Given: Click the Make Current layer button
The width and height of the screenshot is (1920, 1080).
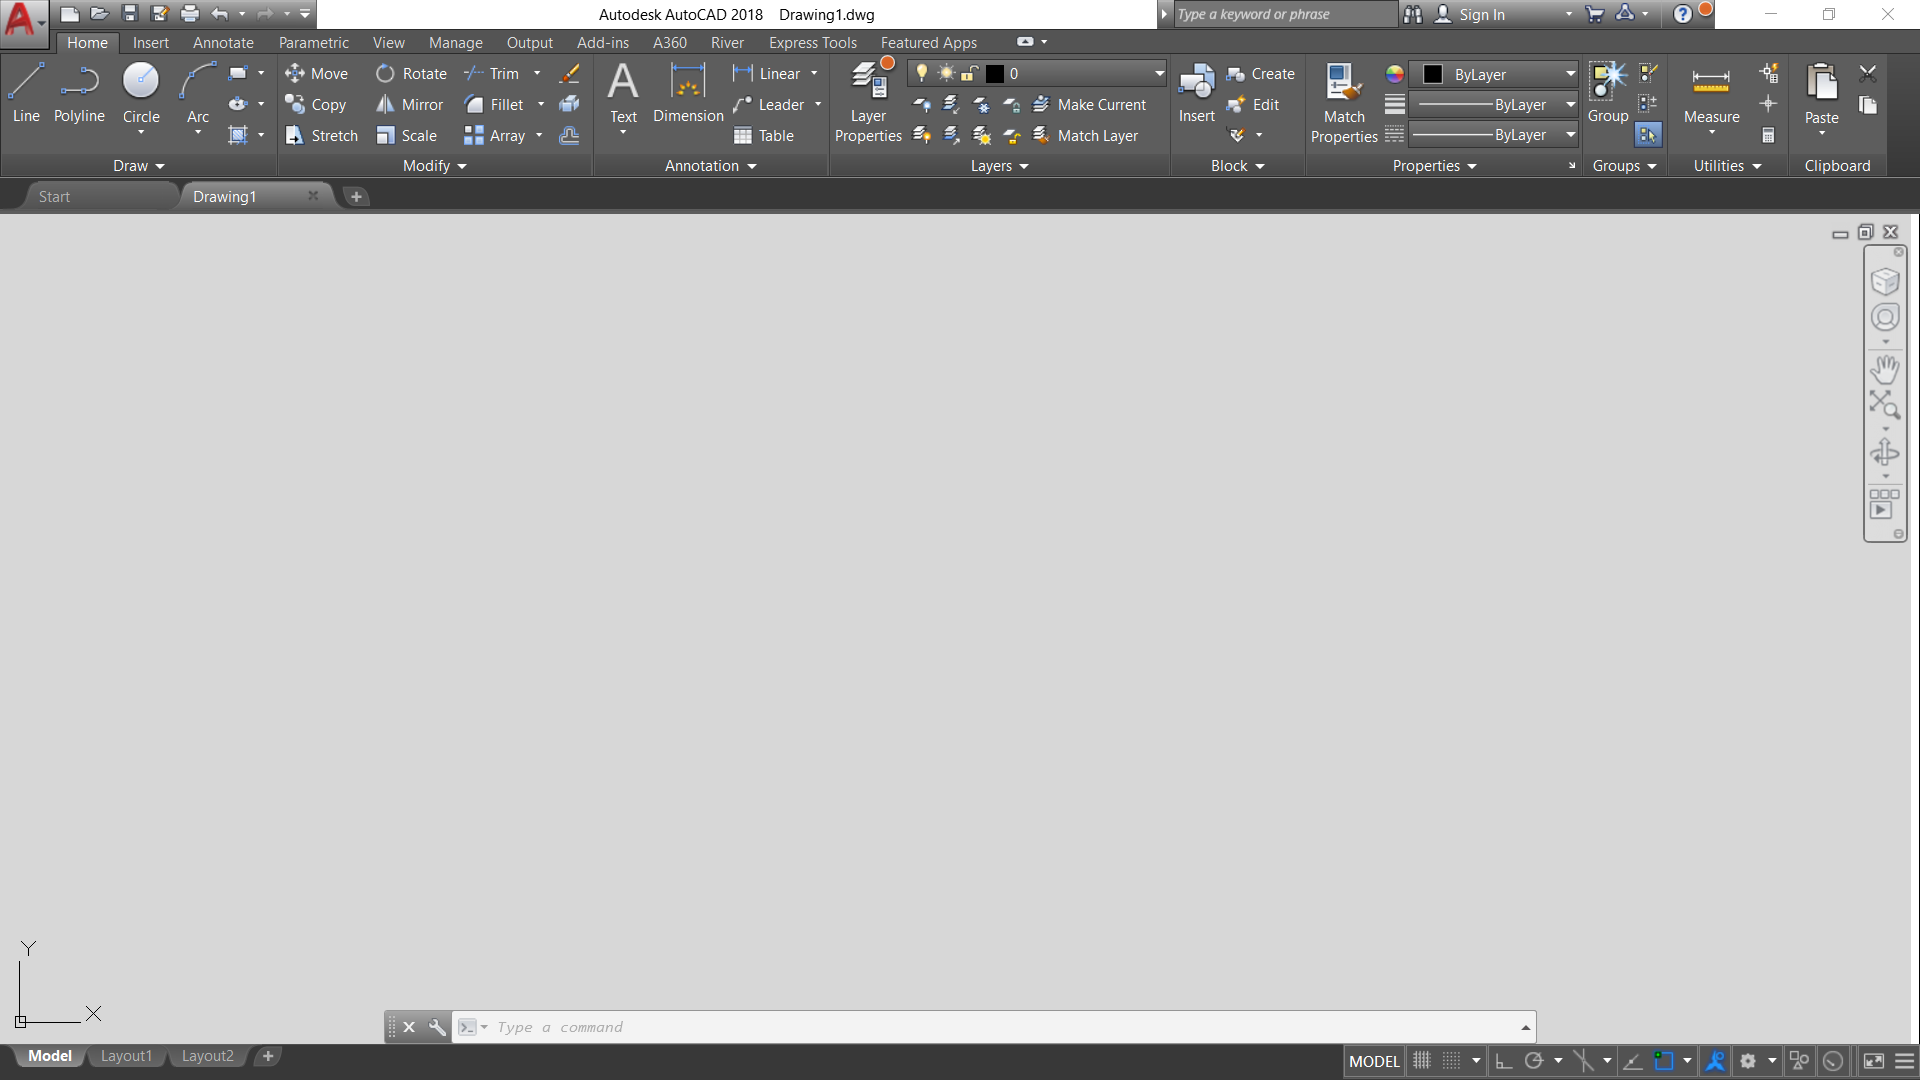Looking at the screenshot, I should (x=1090, y=104).
